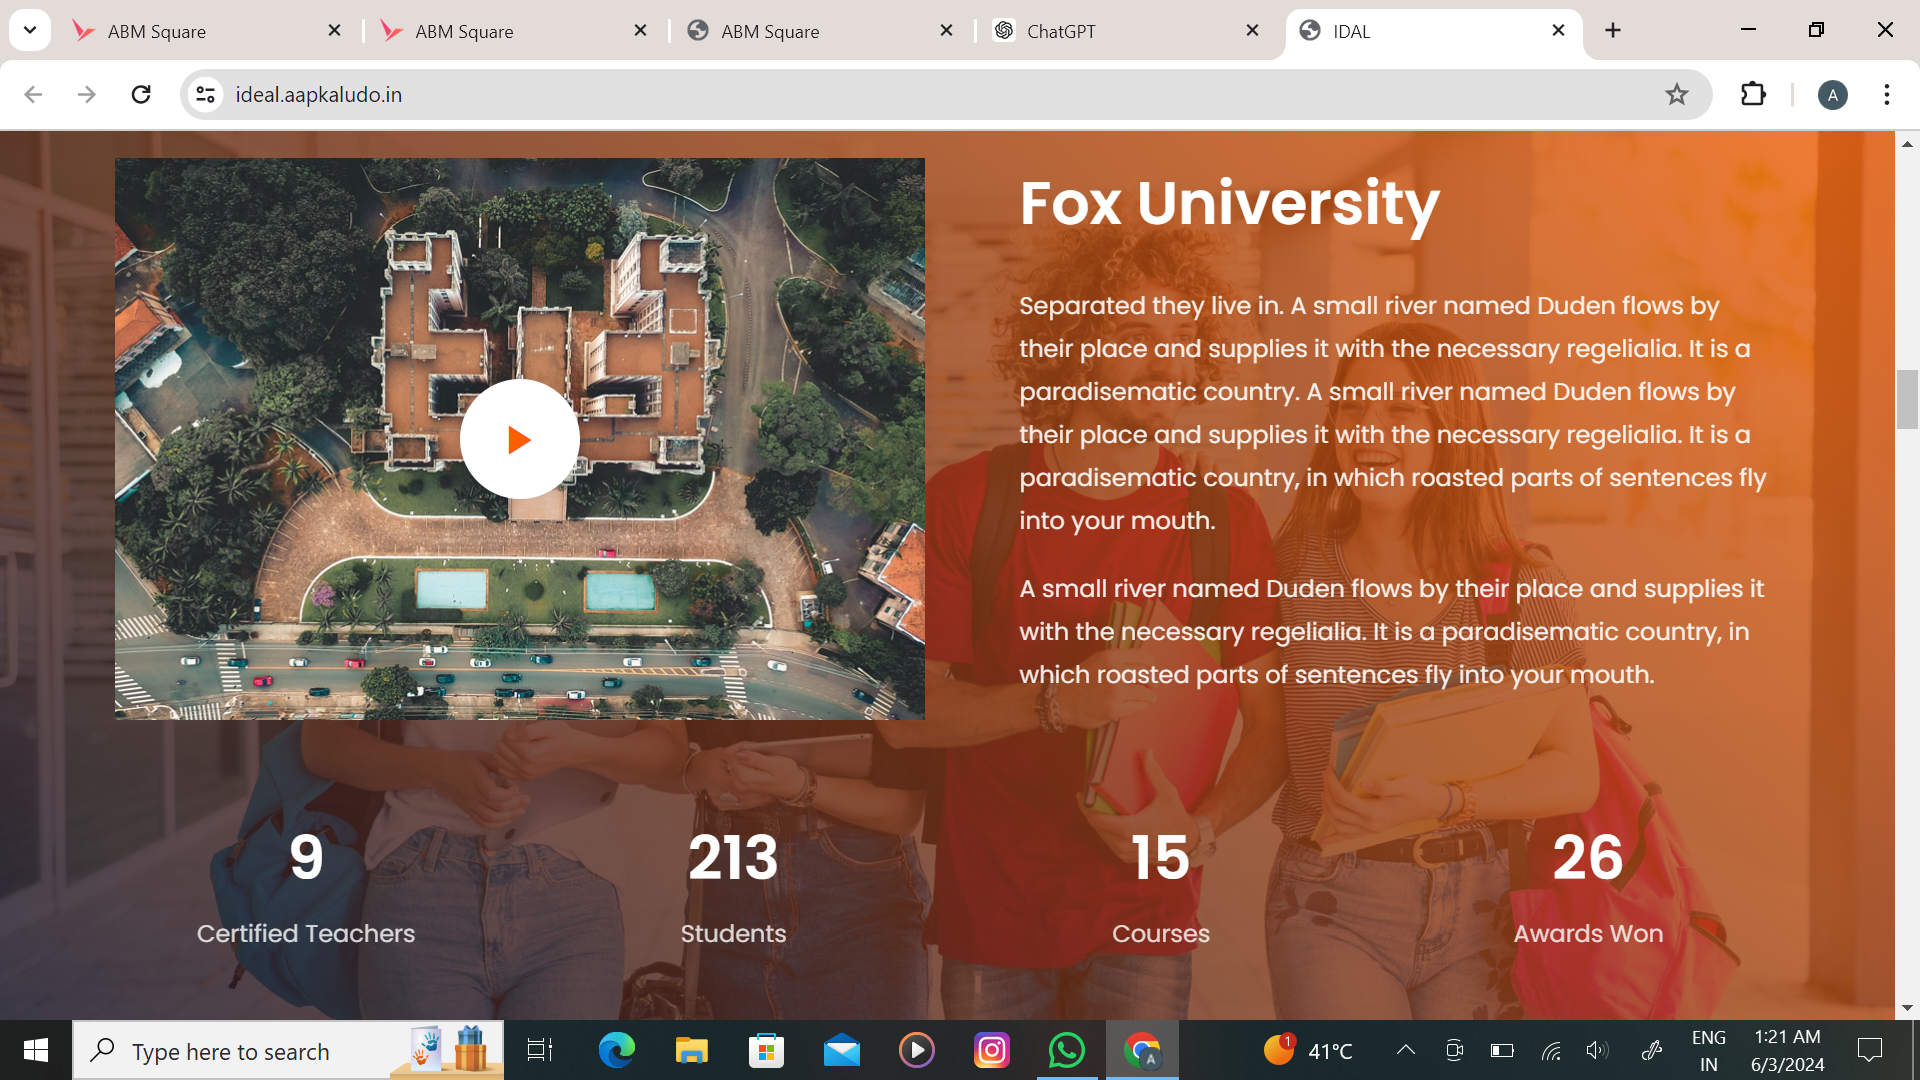Bookmark this page with the star icon

[x=1676, y=94]
